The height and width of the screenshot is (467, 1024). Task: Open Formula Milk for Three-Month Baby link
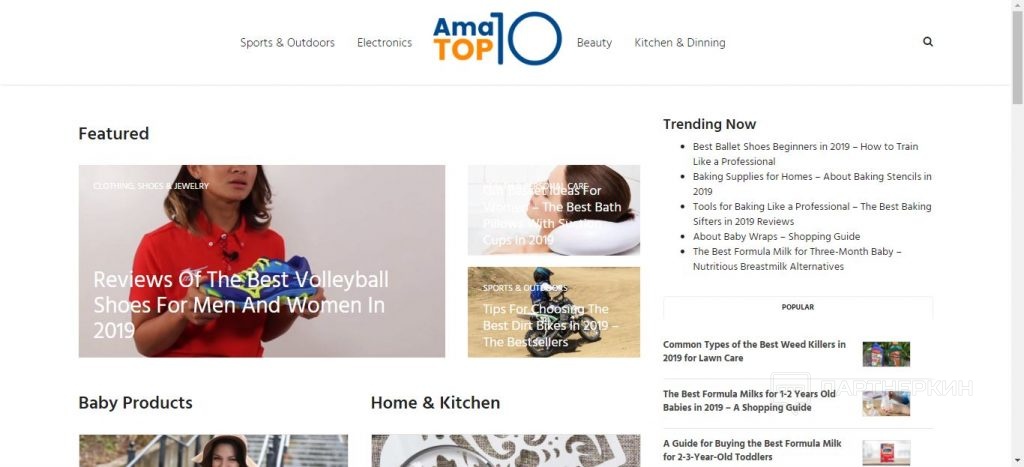[x=797, y=259]
